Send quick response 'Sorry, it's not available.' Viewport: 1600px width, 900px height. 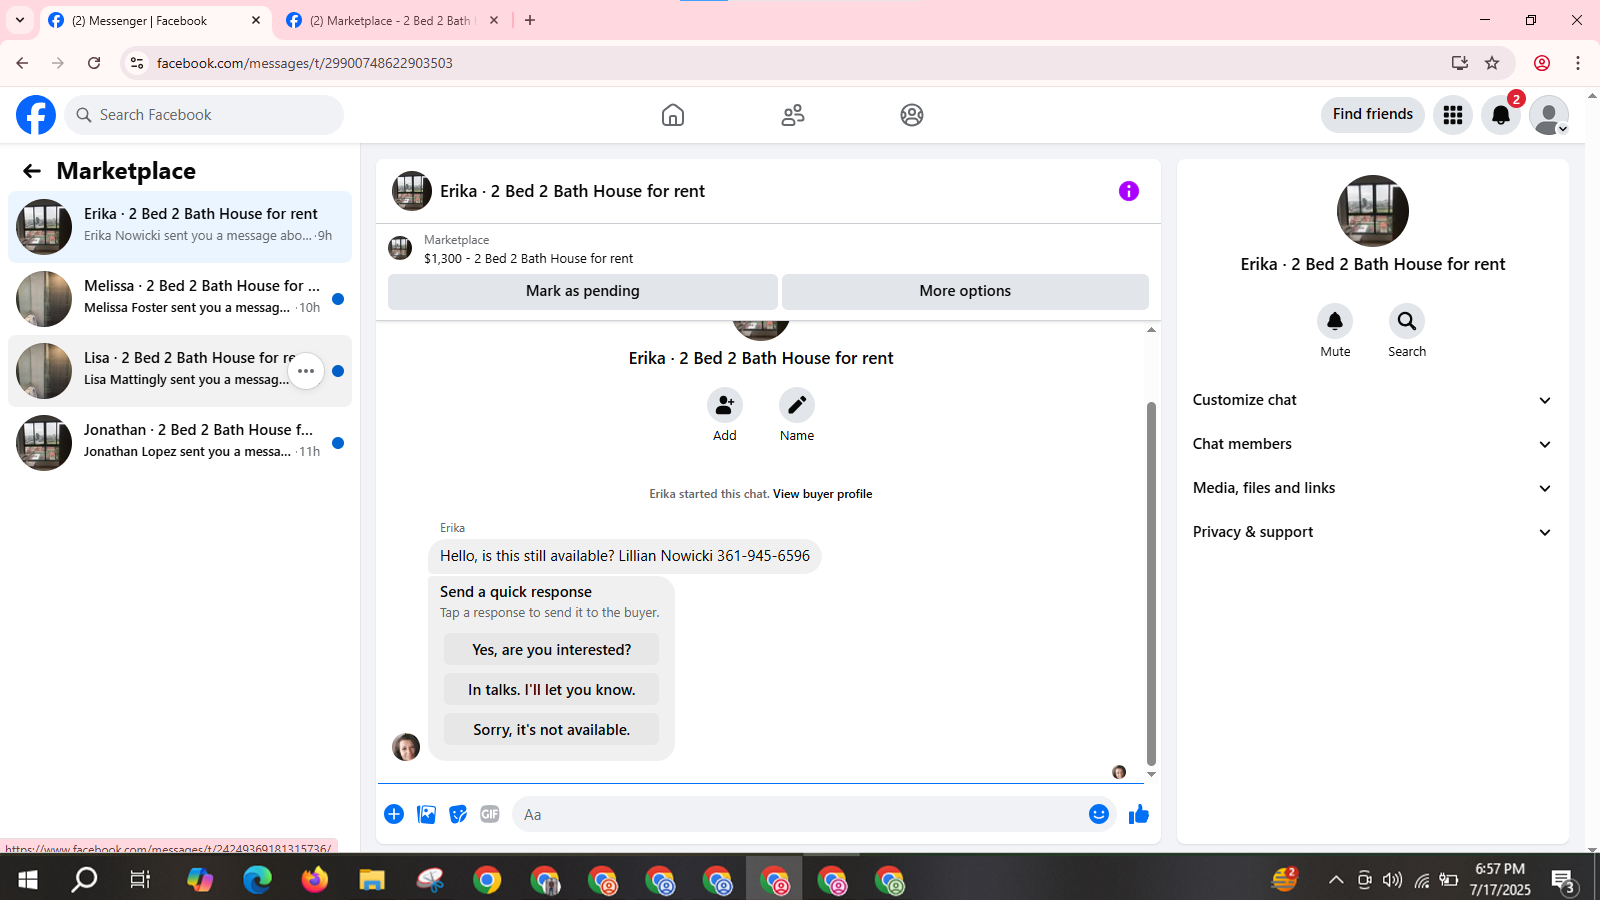tap(551, 729)
